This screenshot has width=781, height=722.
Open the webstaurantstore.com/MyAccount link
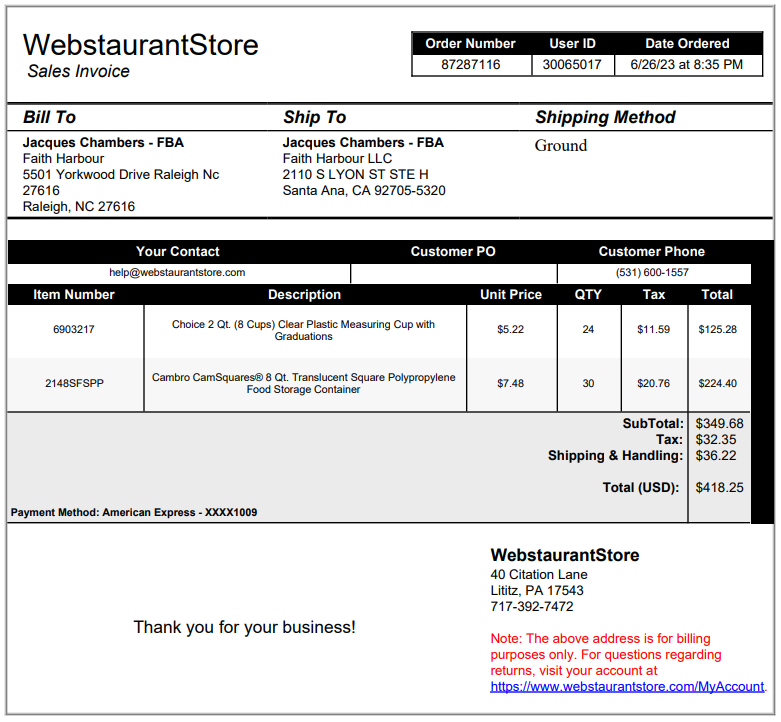tap(627, 687)
